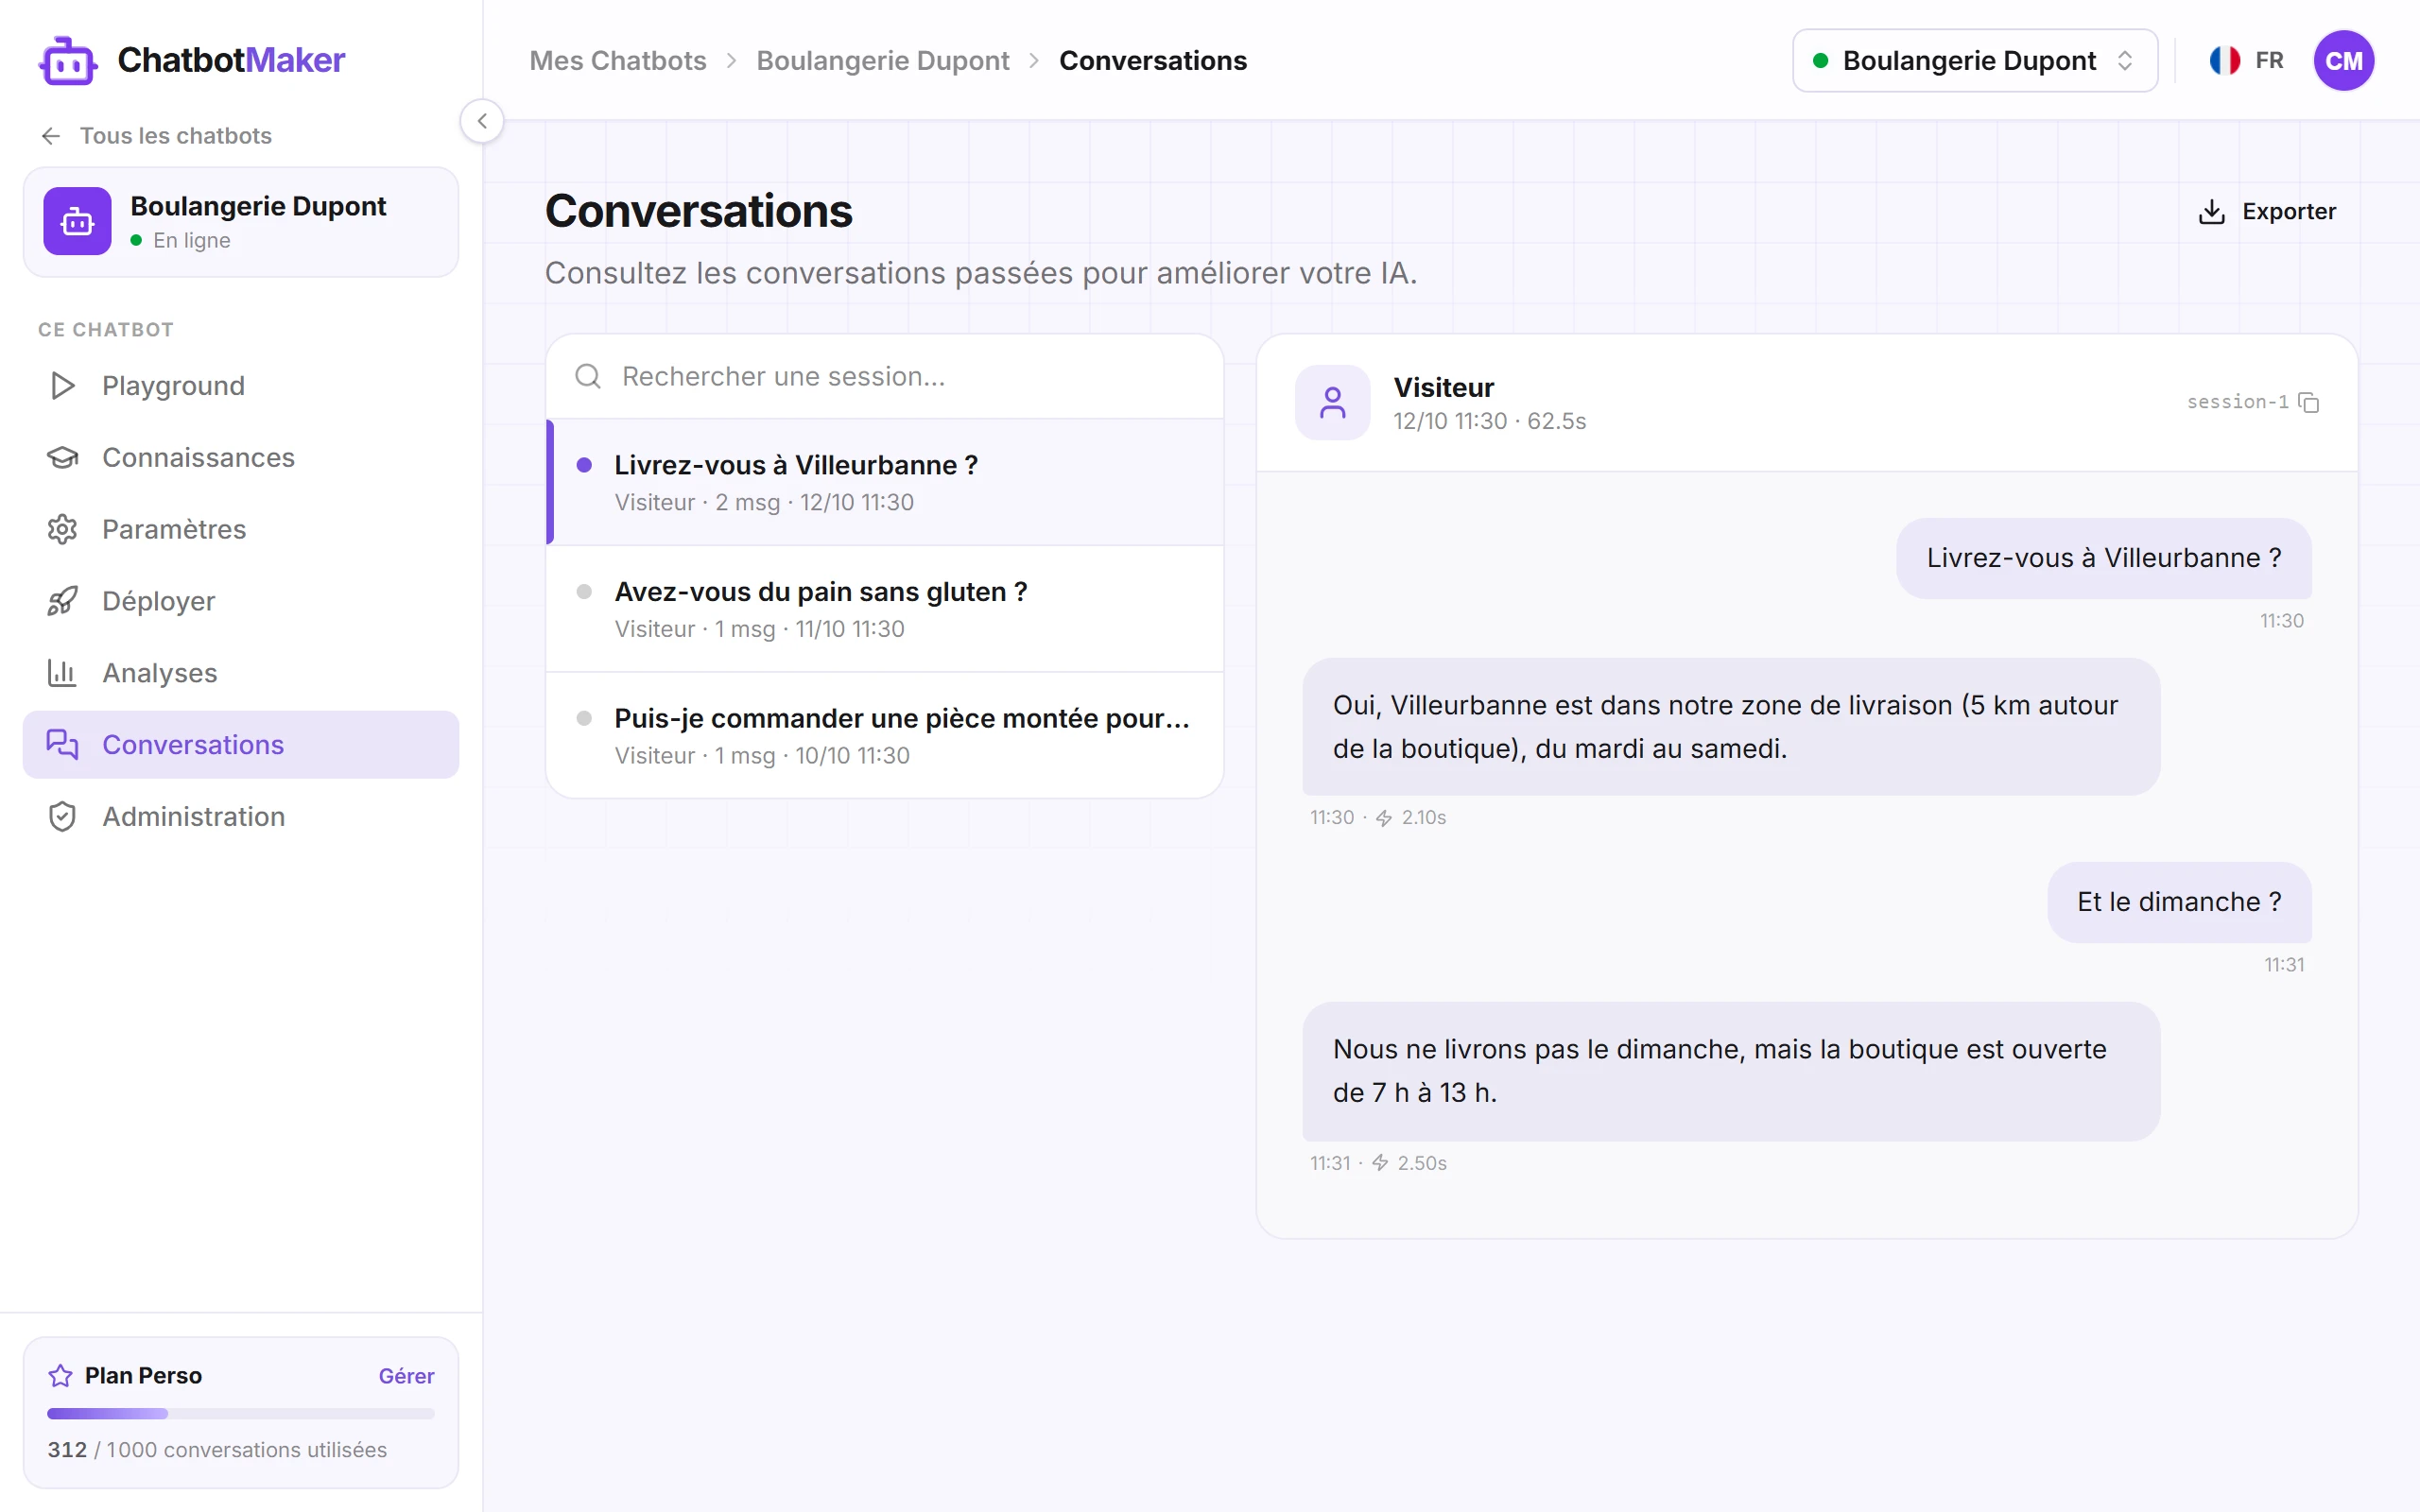Click the back arrow beside Tous les chatbots
Screen dimensions: 2420x1512
(51, 136)
